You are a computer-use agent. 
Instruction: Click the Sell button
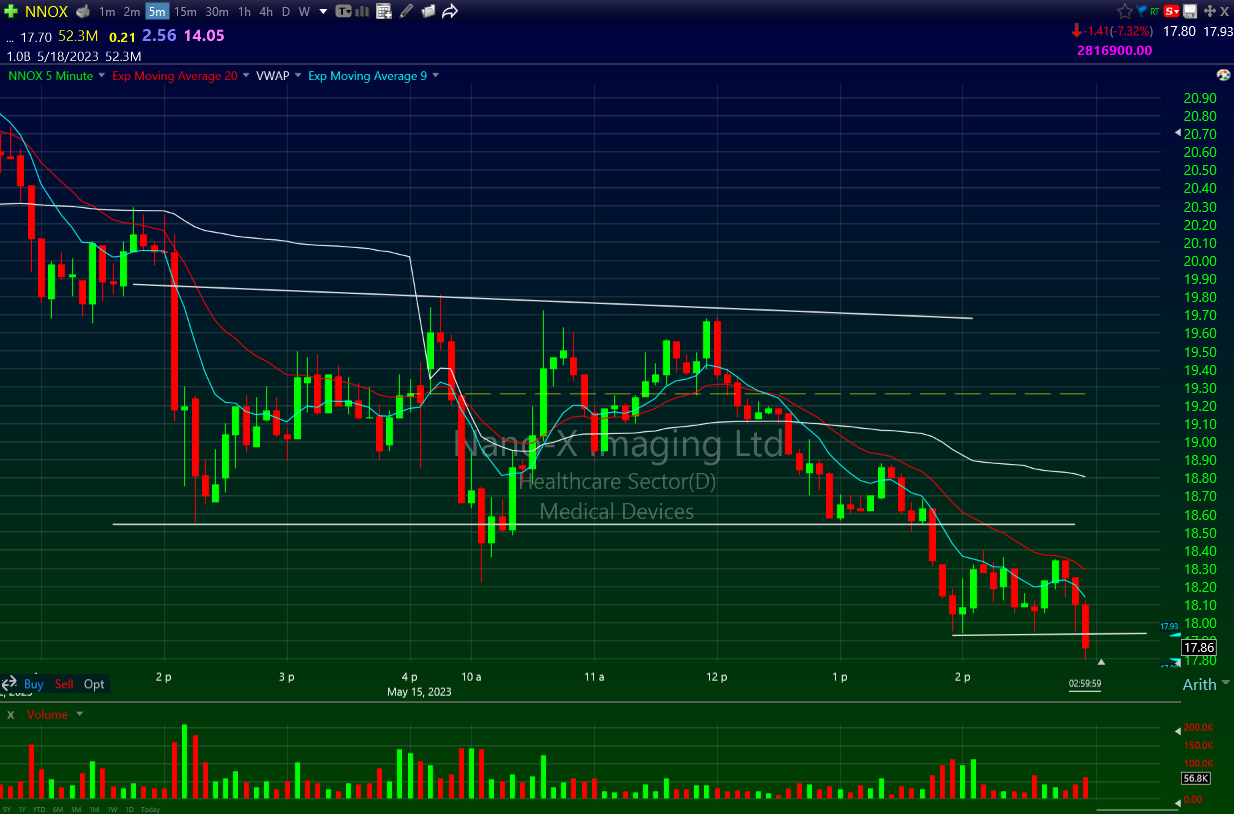(x=64, y=684)
